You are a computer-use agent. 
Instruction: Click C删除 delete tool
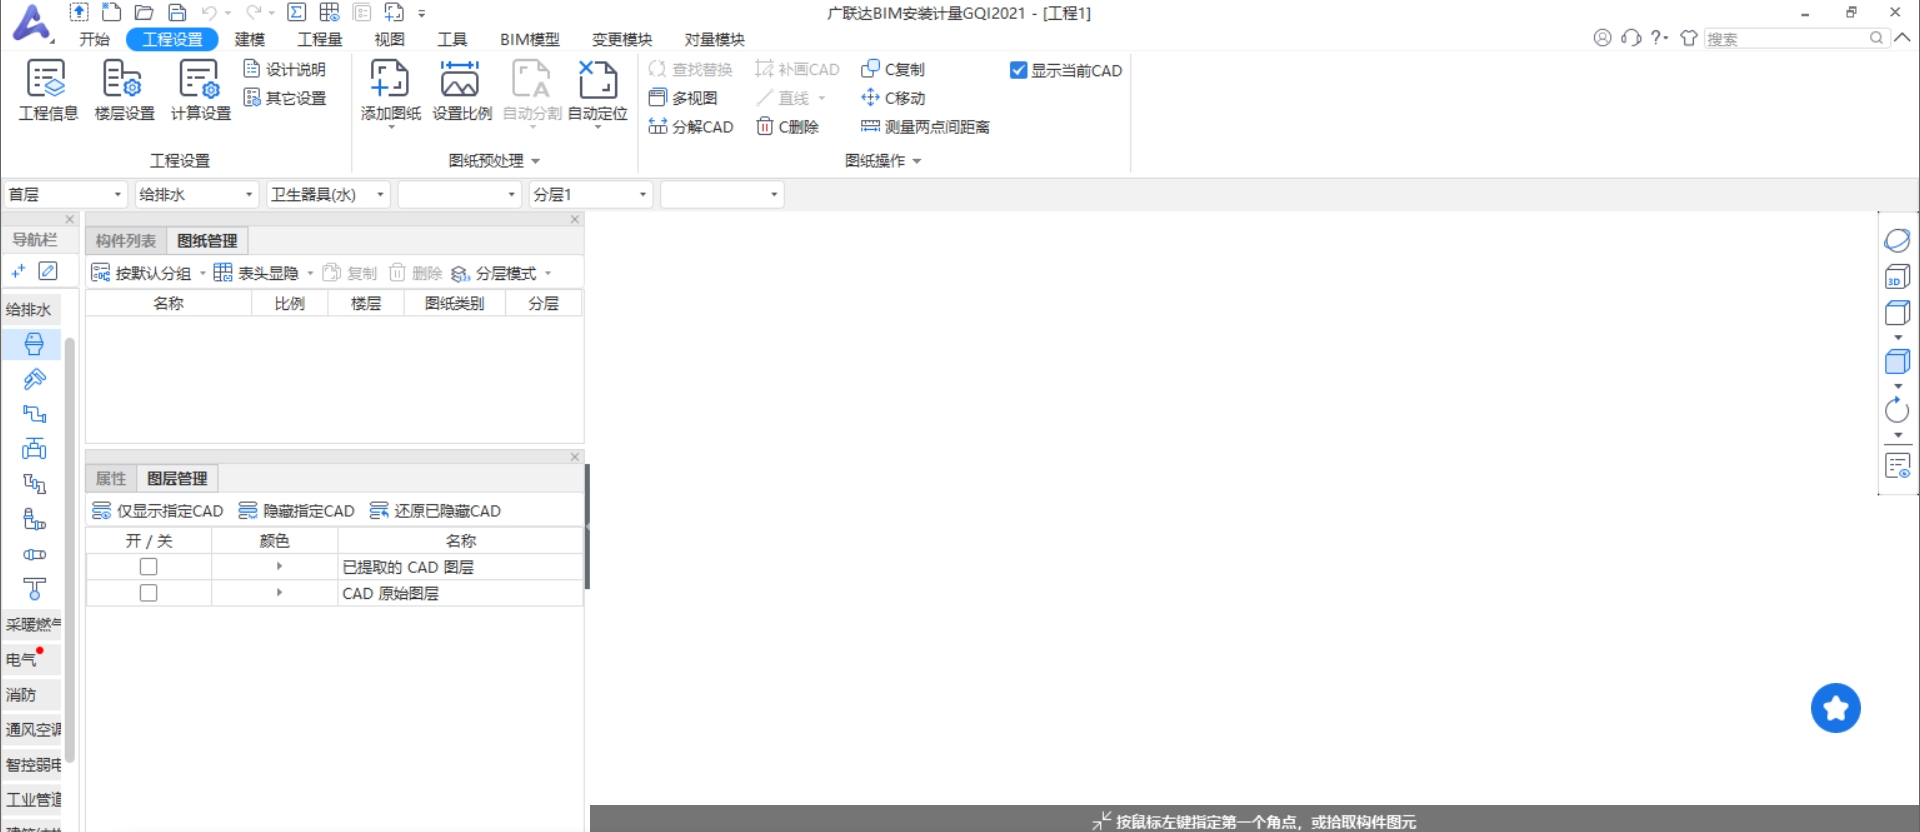(x=788, y=127)
